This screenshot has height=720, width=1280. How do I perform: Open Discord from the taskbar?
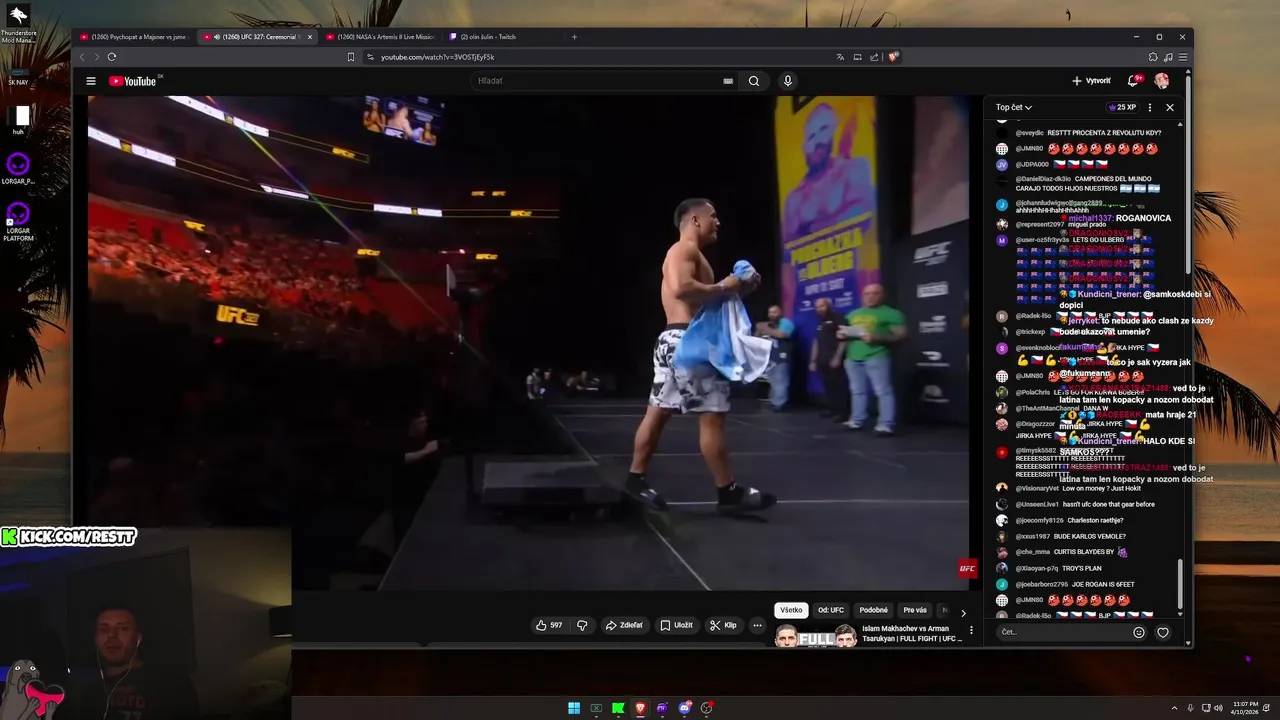point(684,708)
